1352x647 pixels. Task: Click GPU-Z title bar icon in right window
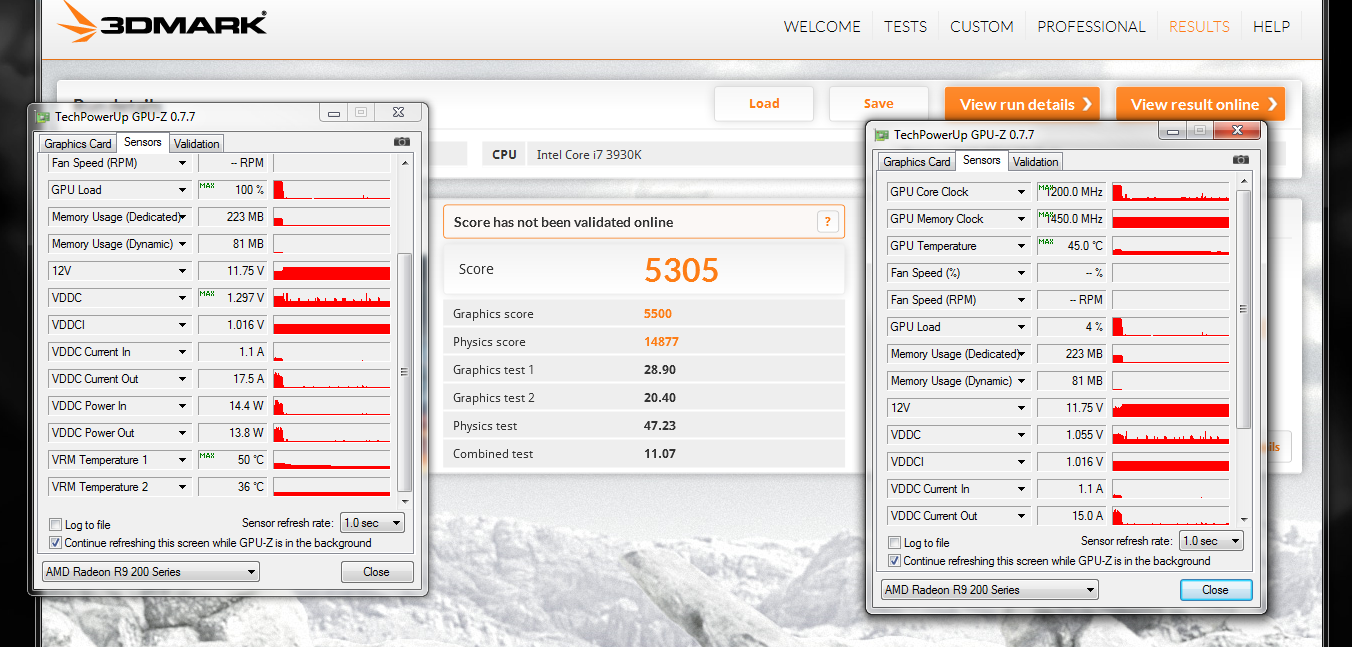[882, 134]
